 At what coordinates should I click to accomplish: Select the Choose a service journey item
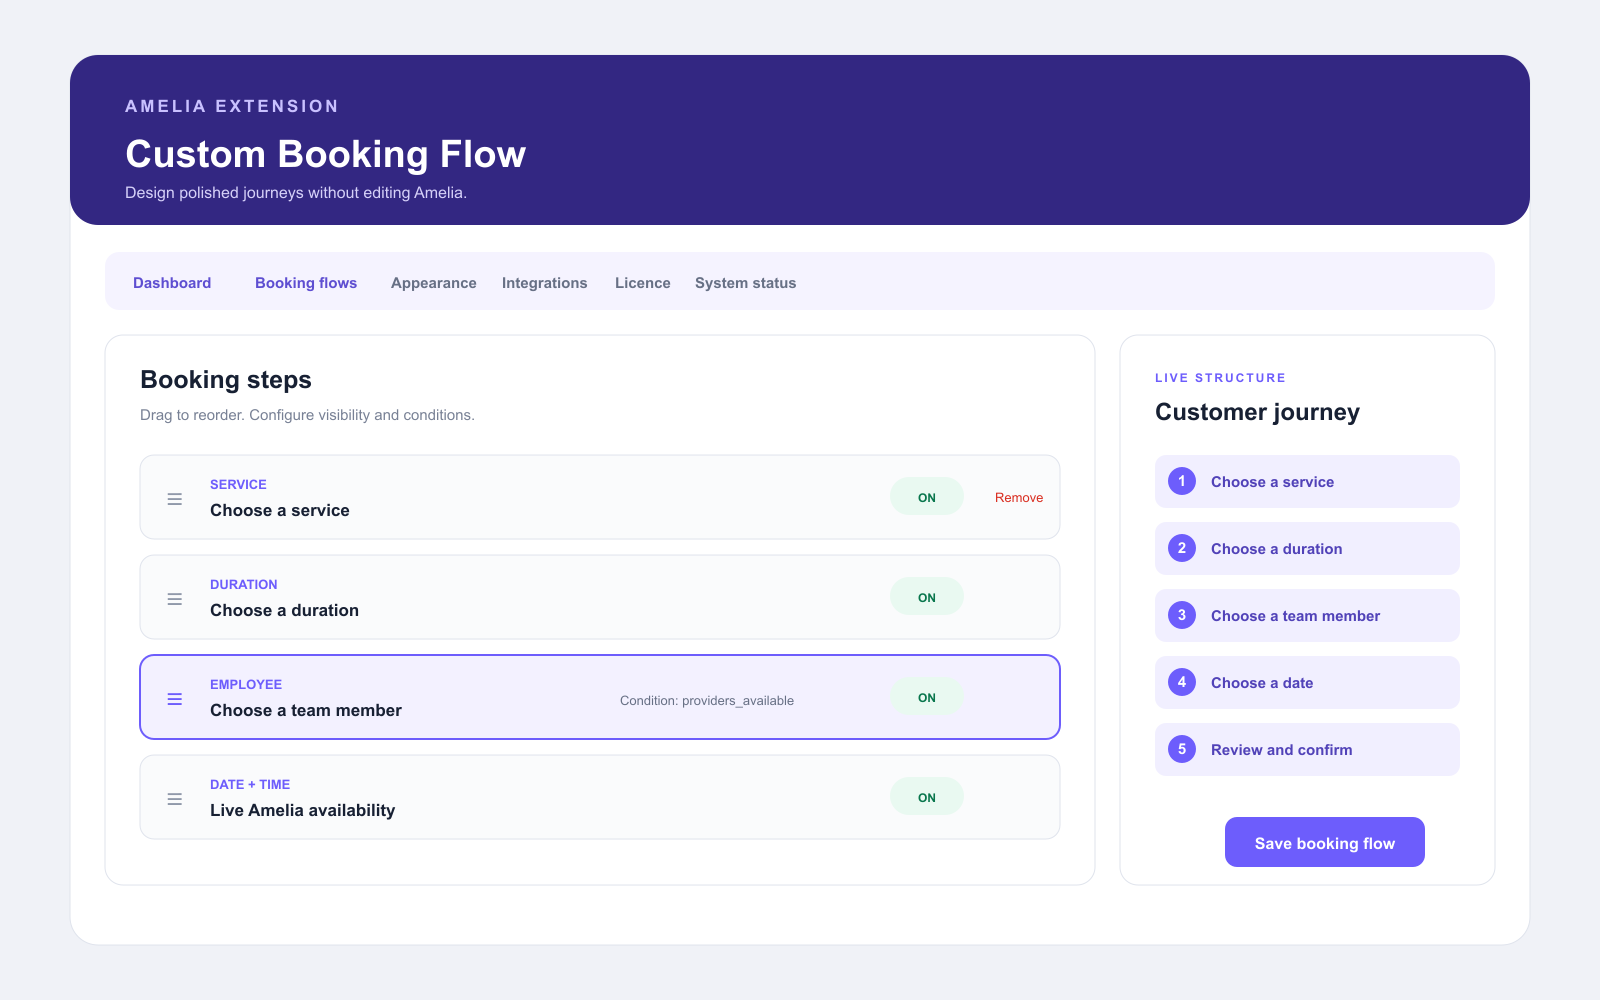click(1307, 481)
